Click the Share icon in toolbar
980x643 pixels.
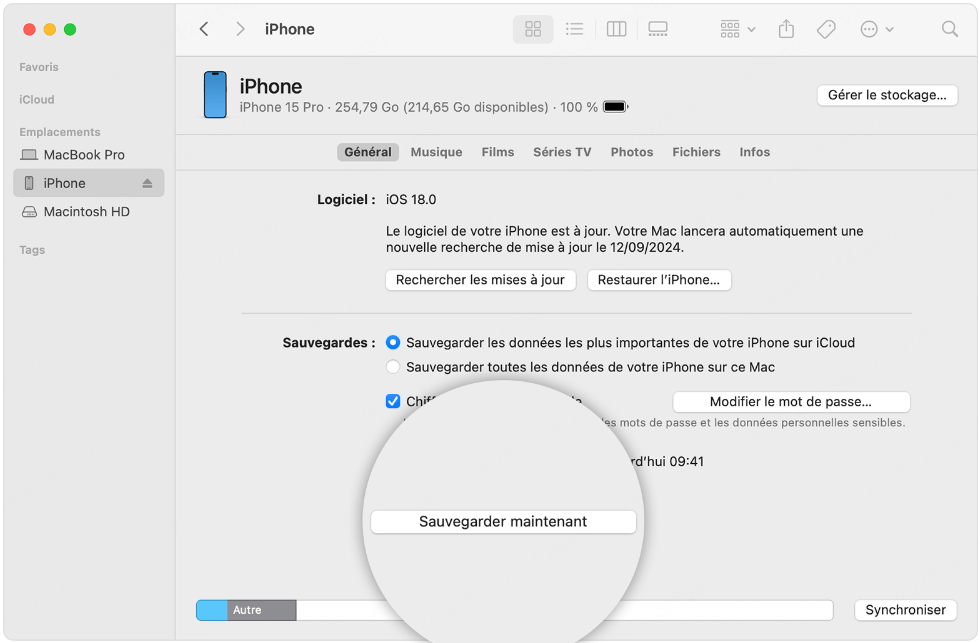(786, 29)
